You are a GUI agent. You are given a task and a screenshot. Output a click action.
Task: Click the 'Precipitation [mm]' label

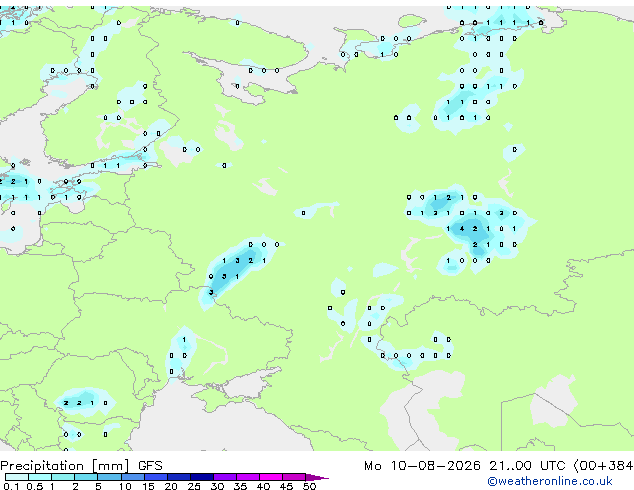[x=65, y=466]
